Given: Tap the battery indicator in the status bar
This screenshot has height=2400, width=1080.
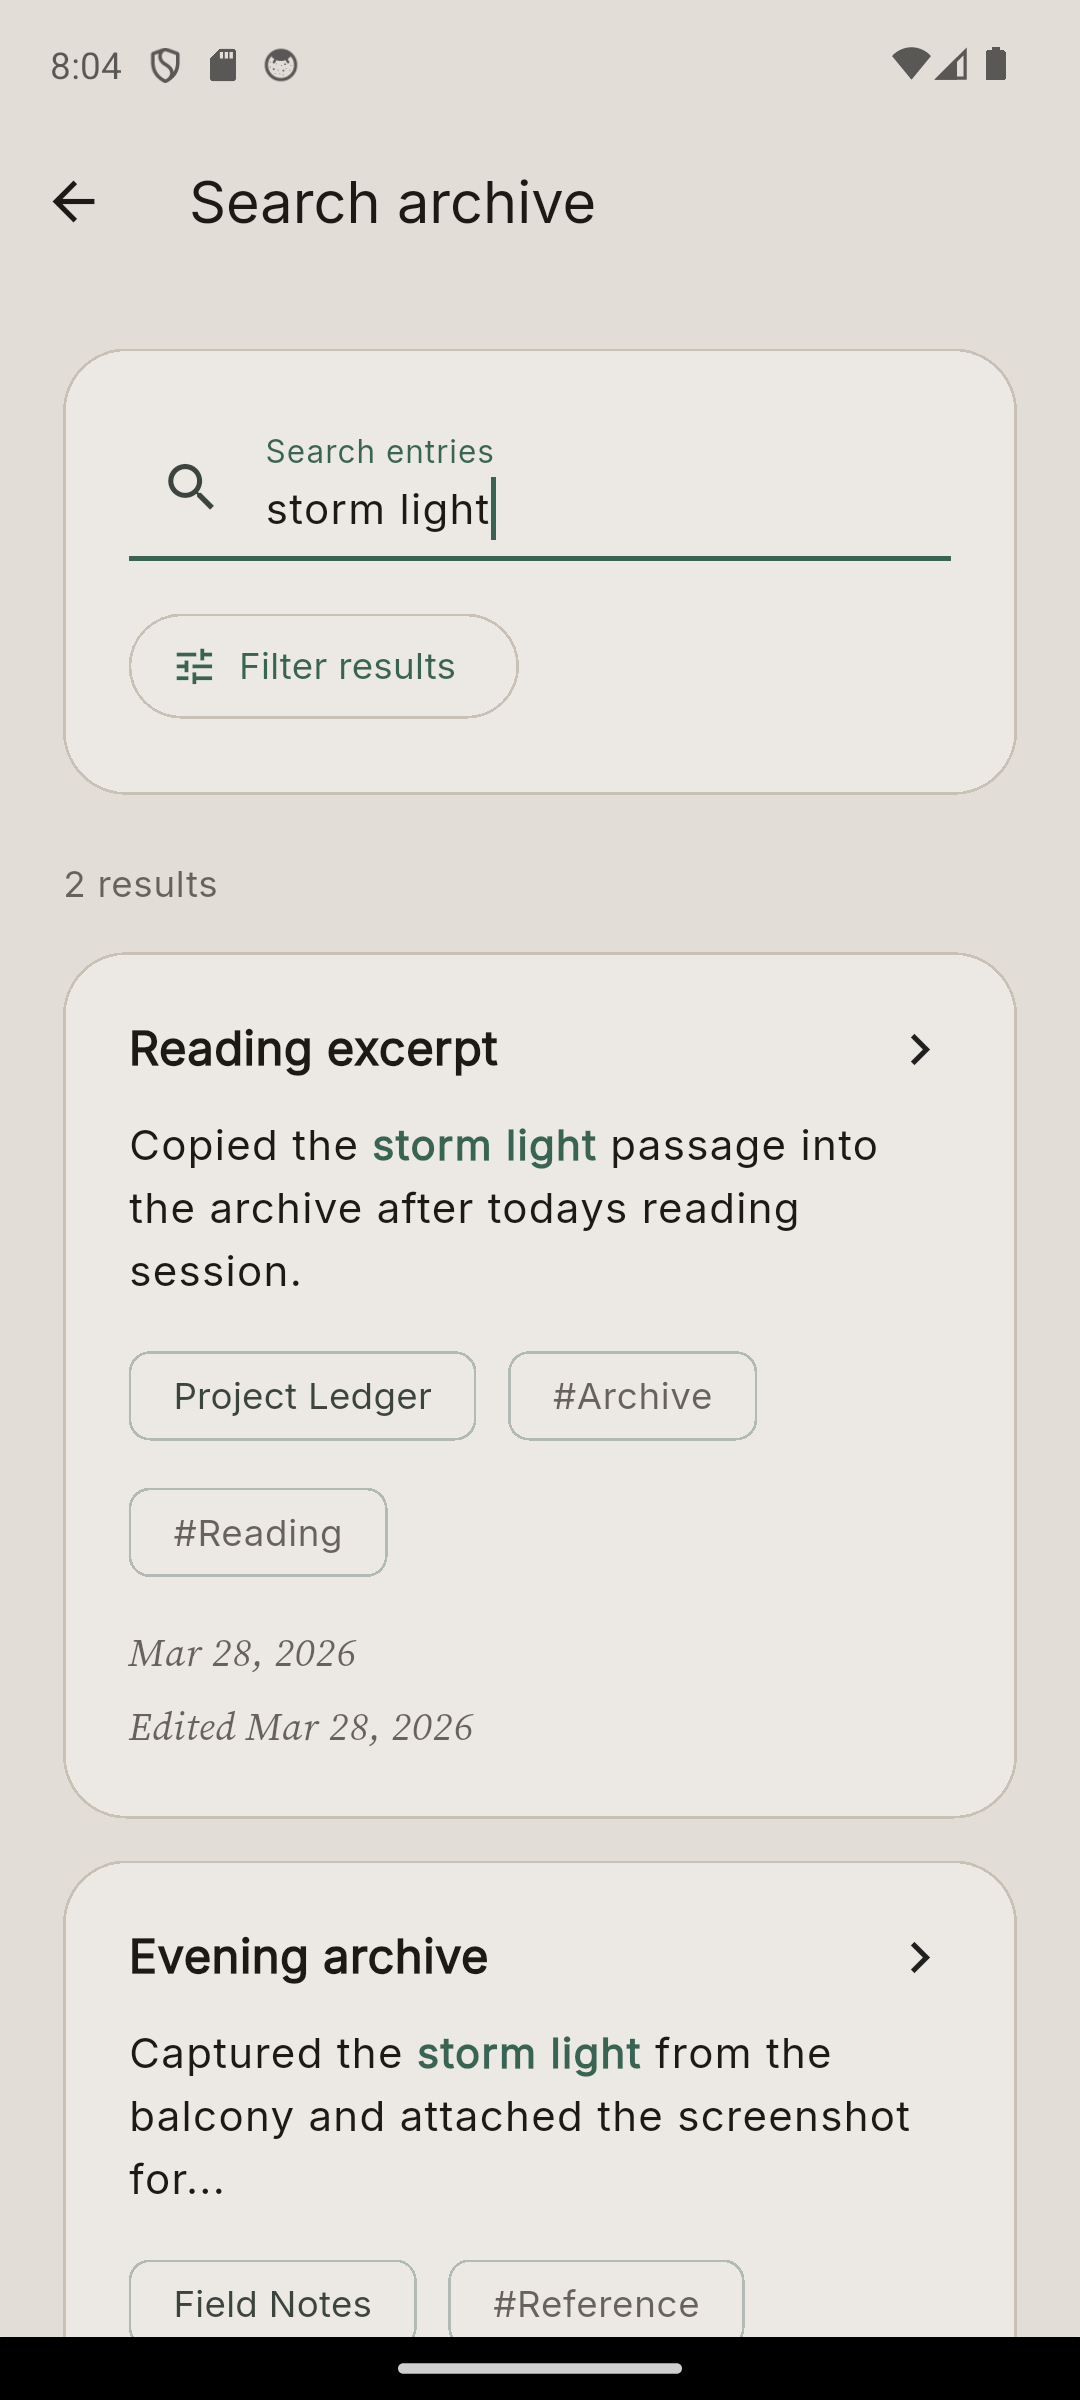Looking at the screenshot, I should click(995, 64).
